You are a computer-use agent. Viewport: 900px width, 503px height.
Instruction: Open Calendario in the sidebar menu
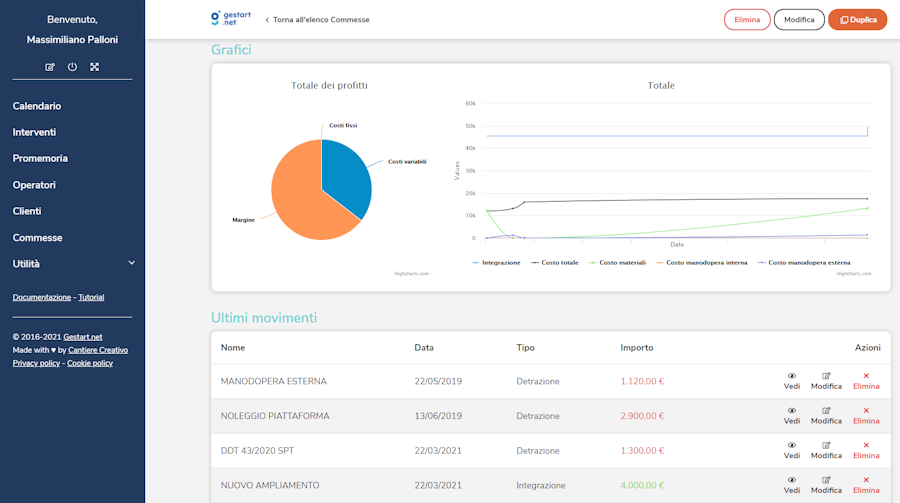(x=37, y=106)
